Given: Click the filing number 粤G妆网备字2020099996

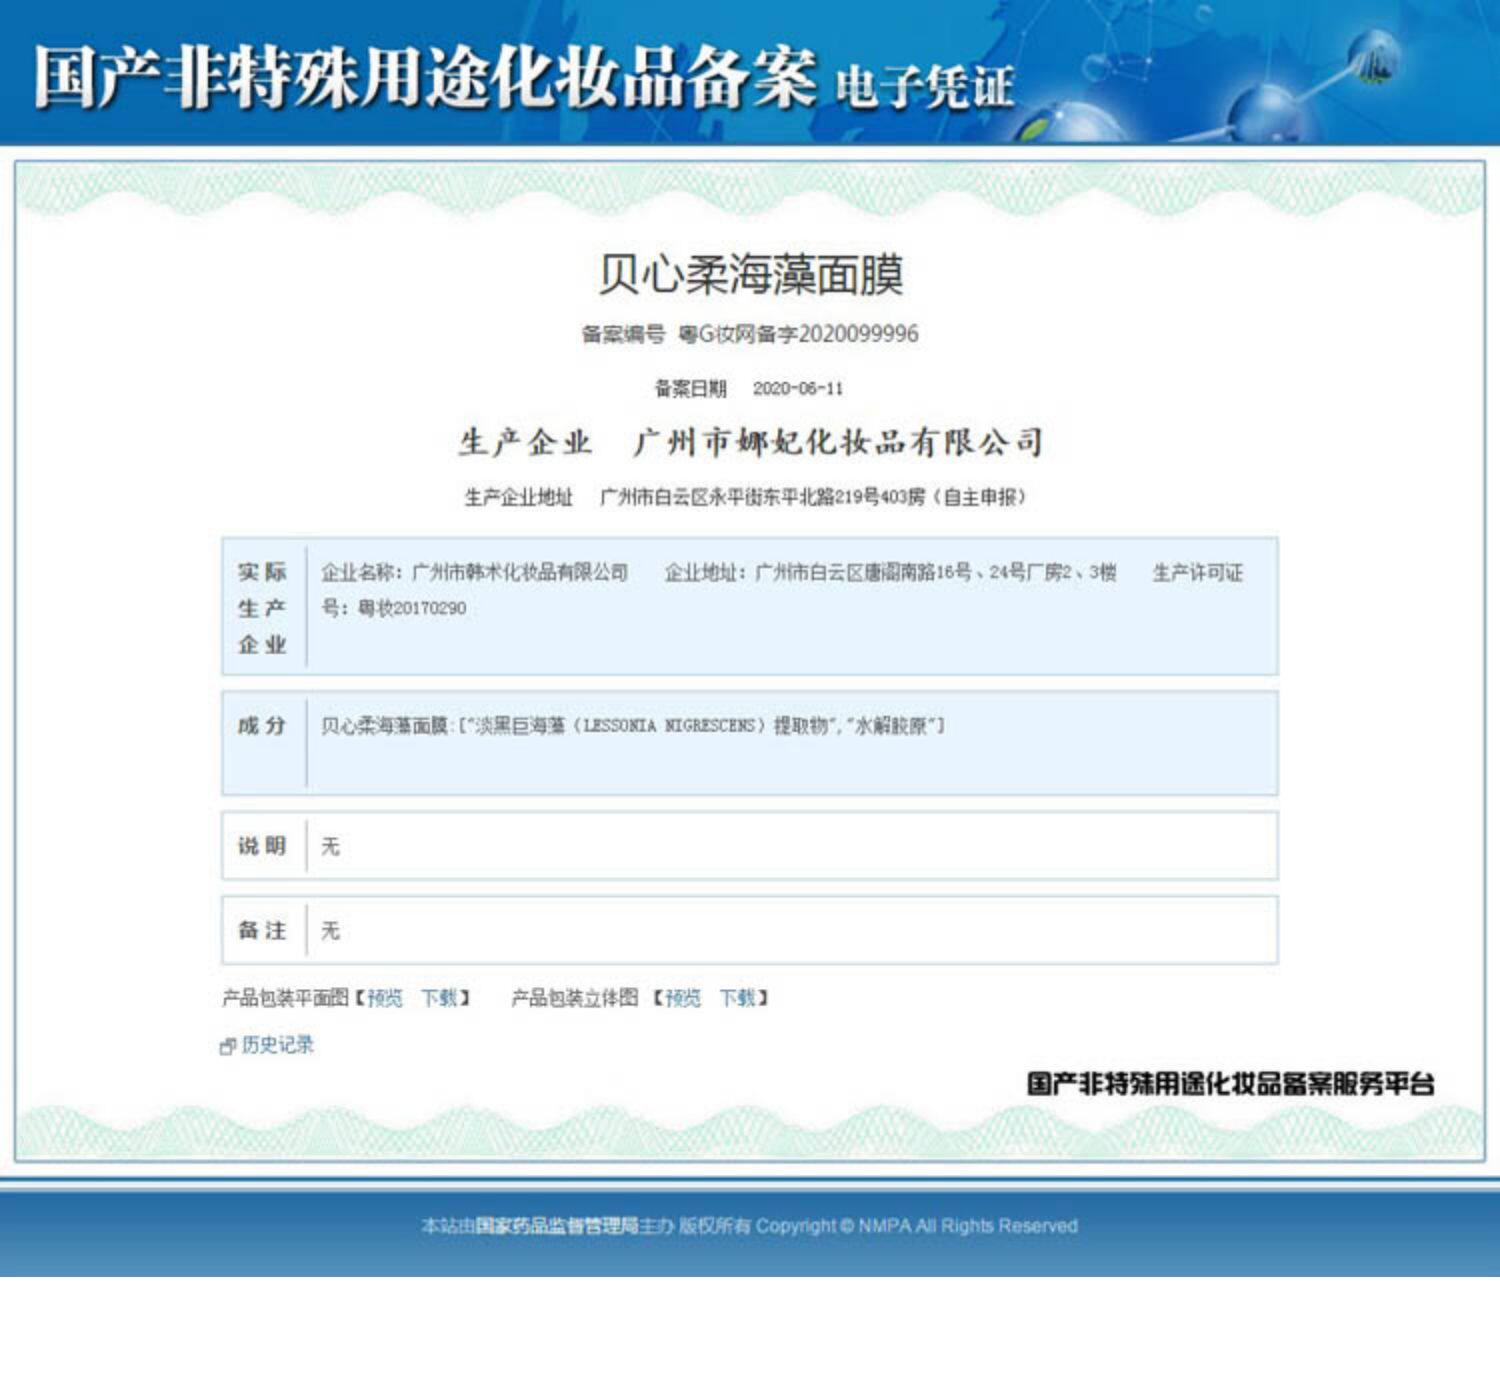Looking at the screenshot, I should [x=798, y=334].
